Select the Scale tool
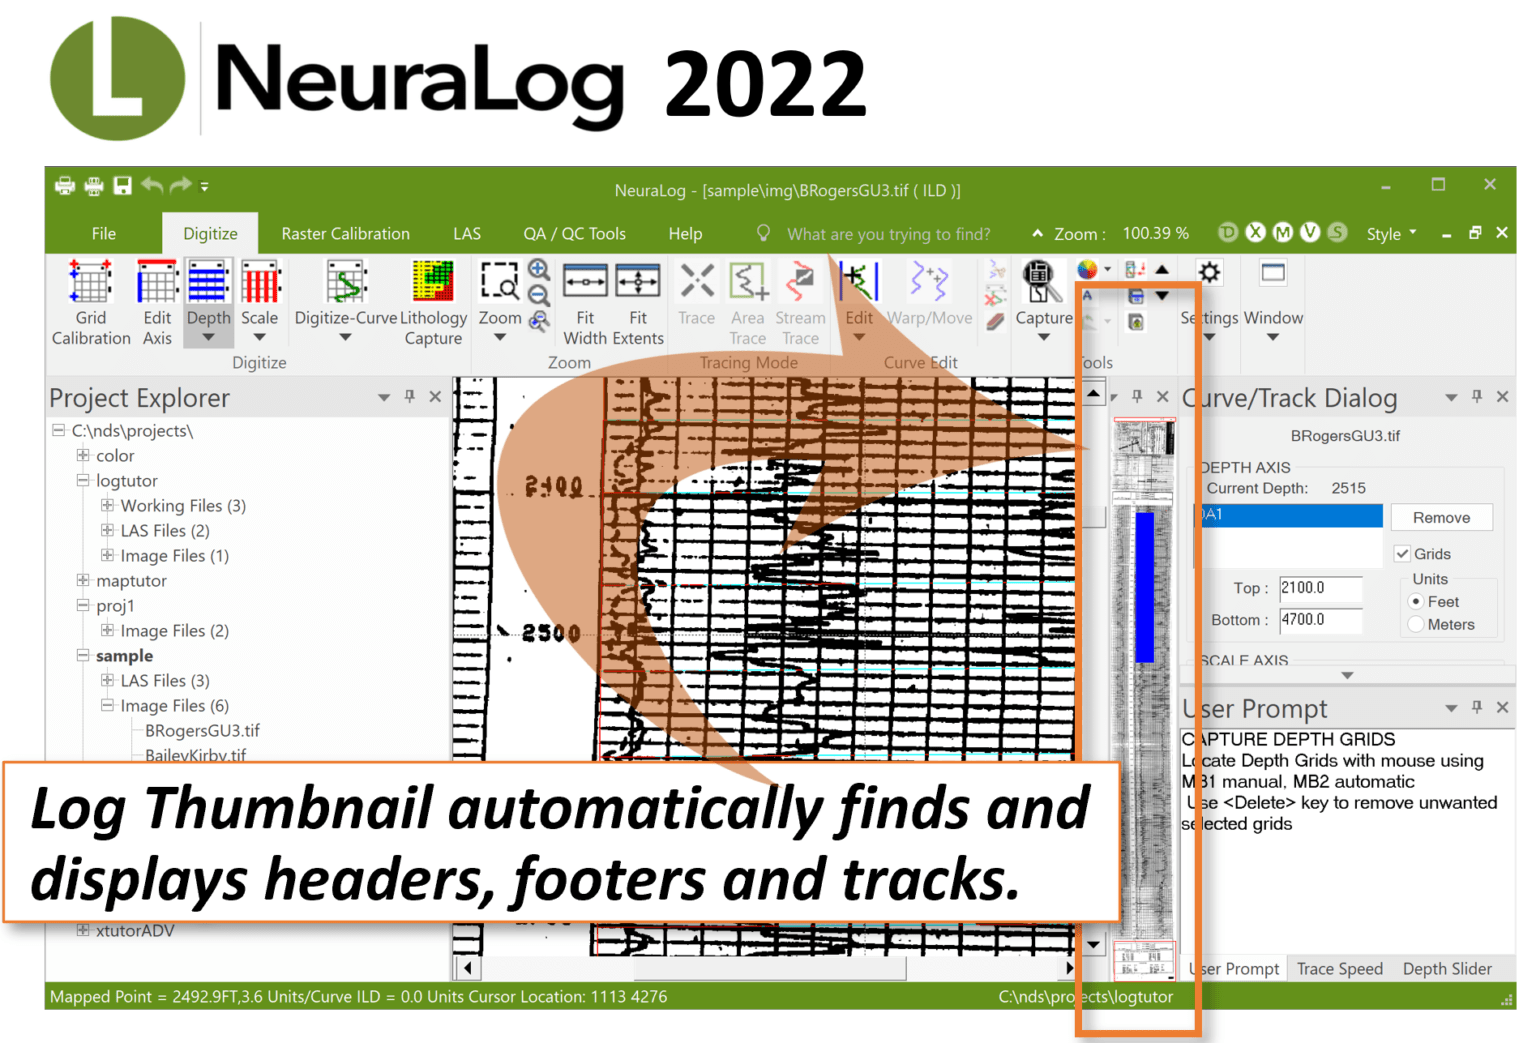Viewport: 1536px width, 1043px height. (261, 300)
